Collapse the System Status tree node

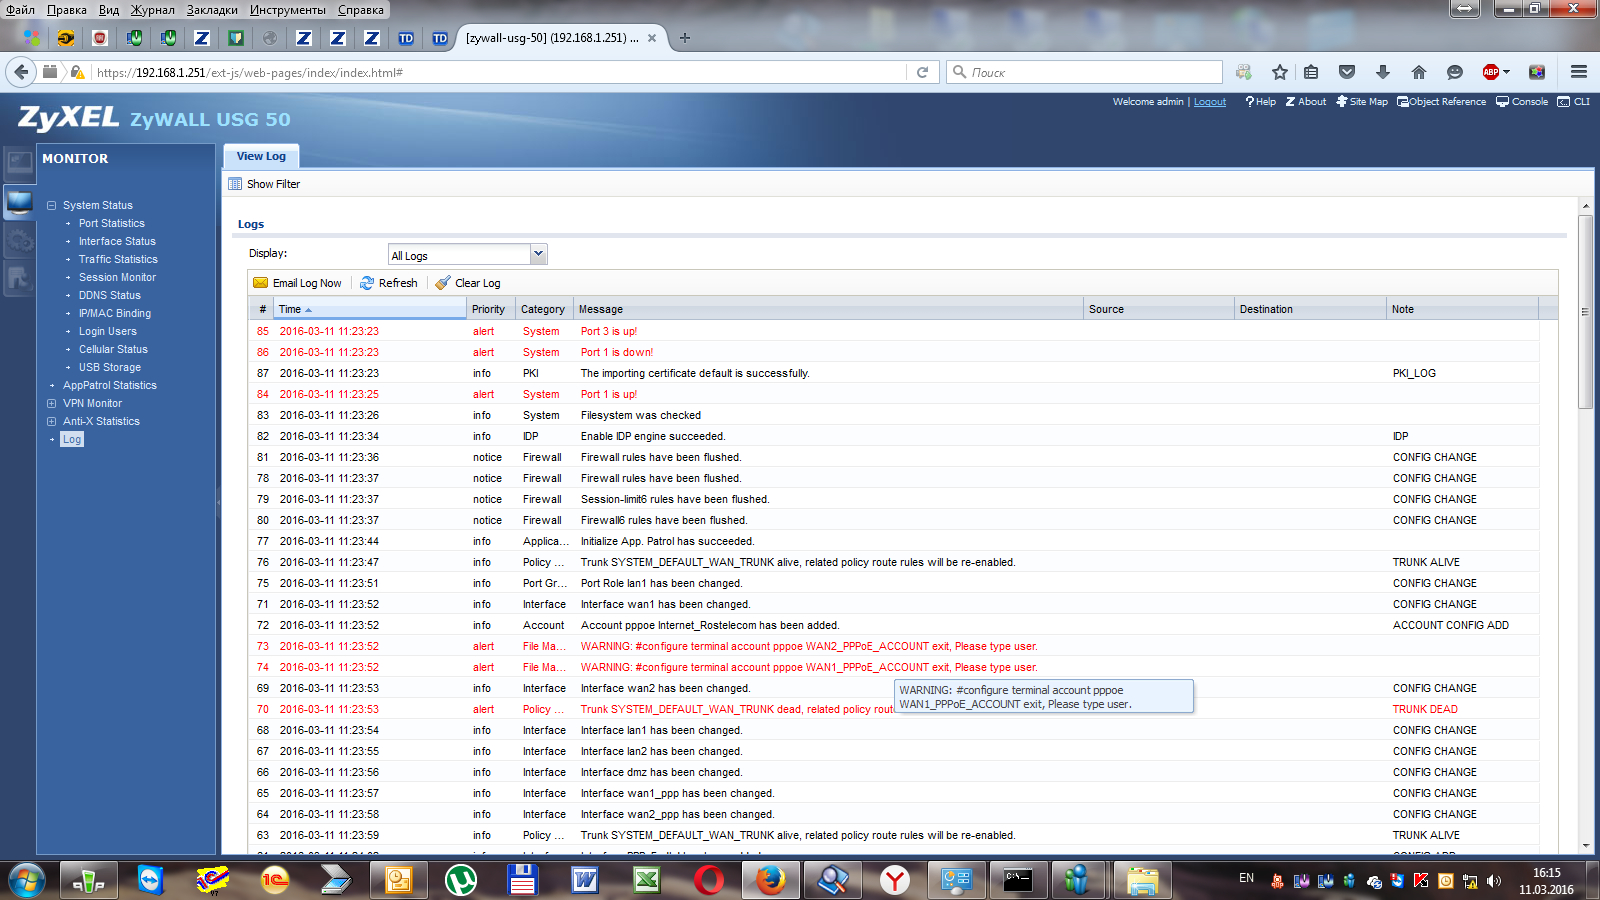coord(51,205)
